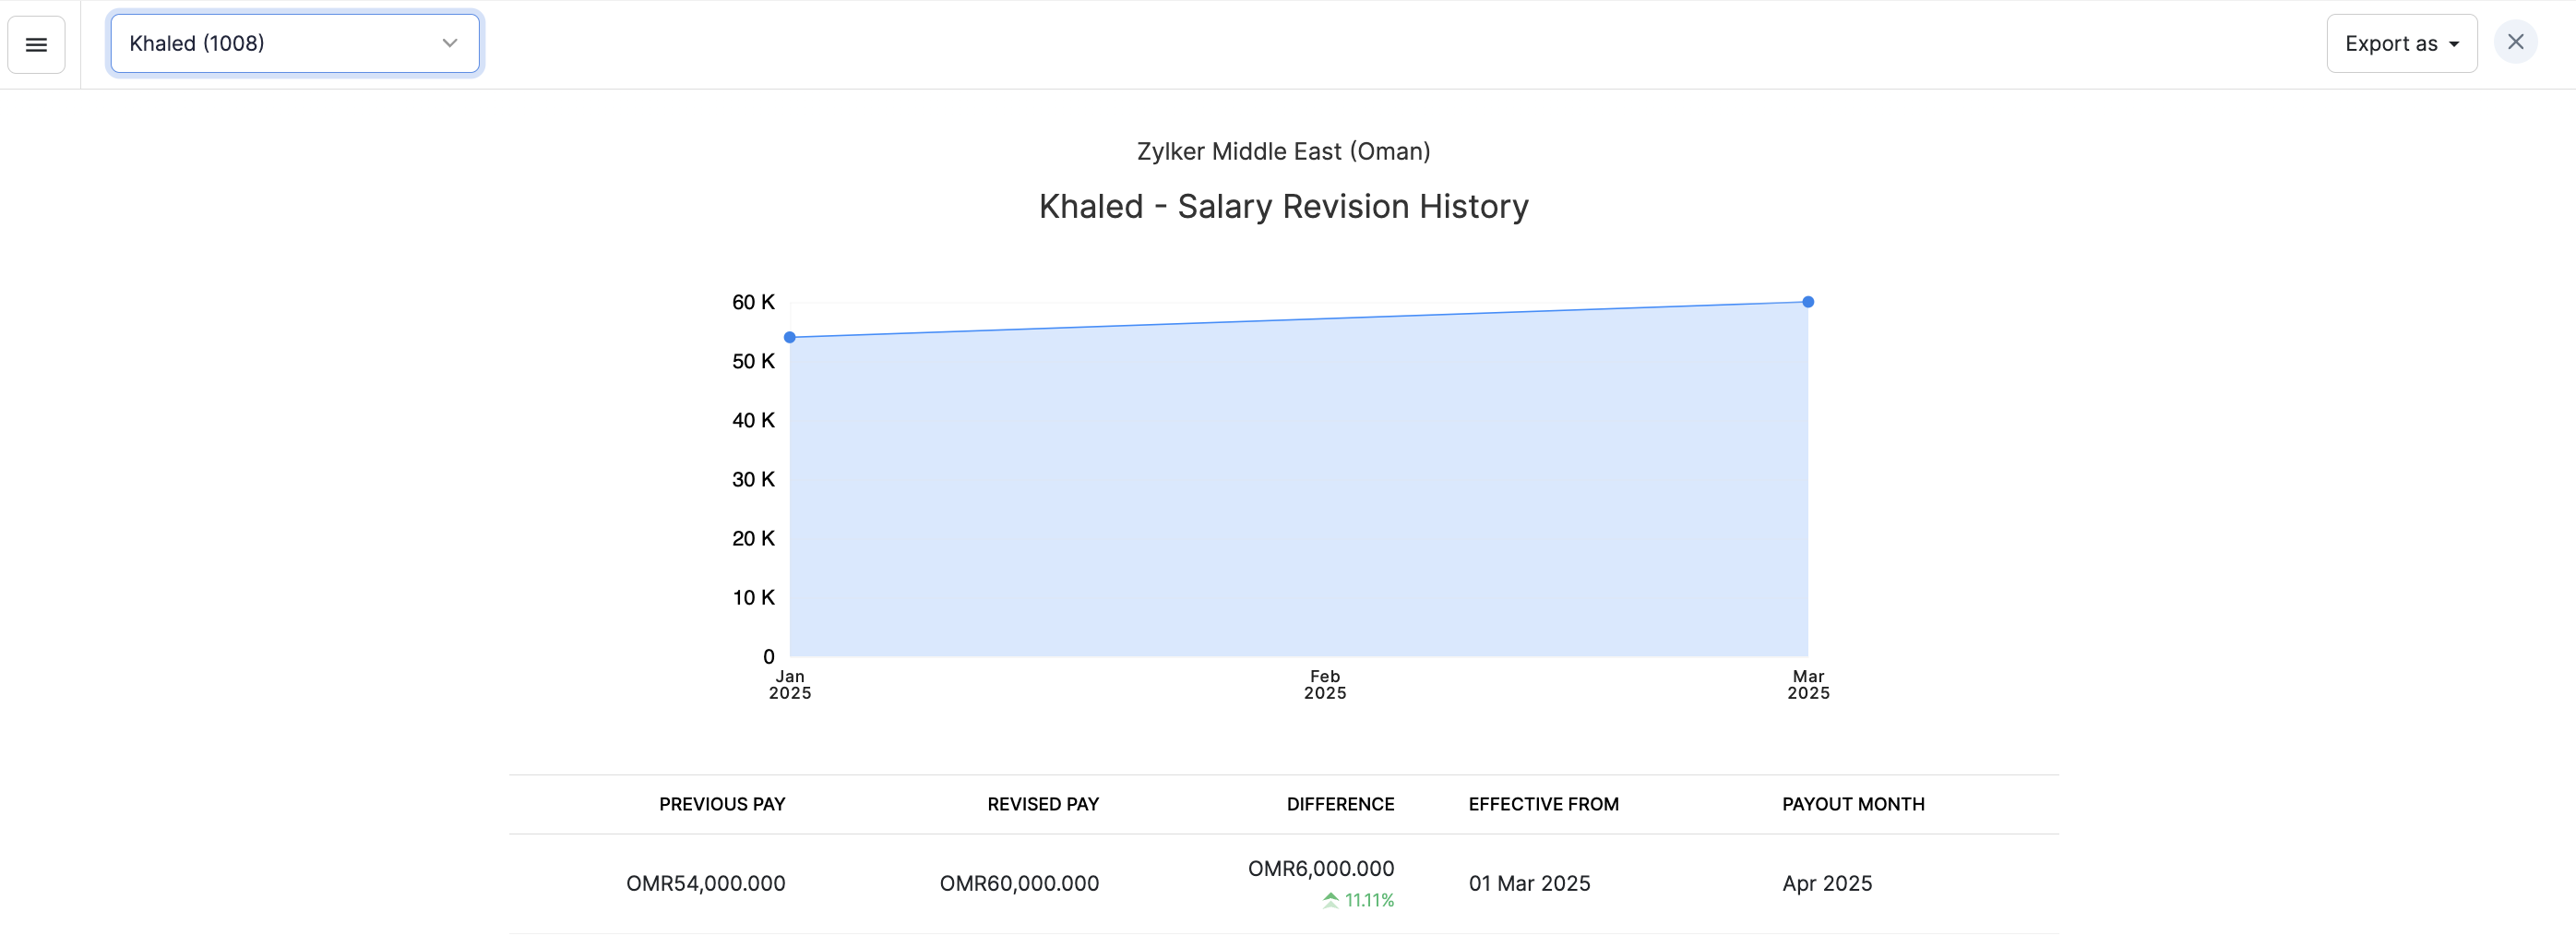
Task: Click the Khaled - Salary Revision History title
Action: click(1283, 206)
